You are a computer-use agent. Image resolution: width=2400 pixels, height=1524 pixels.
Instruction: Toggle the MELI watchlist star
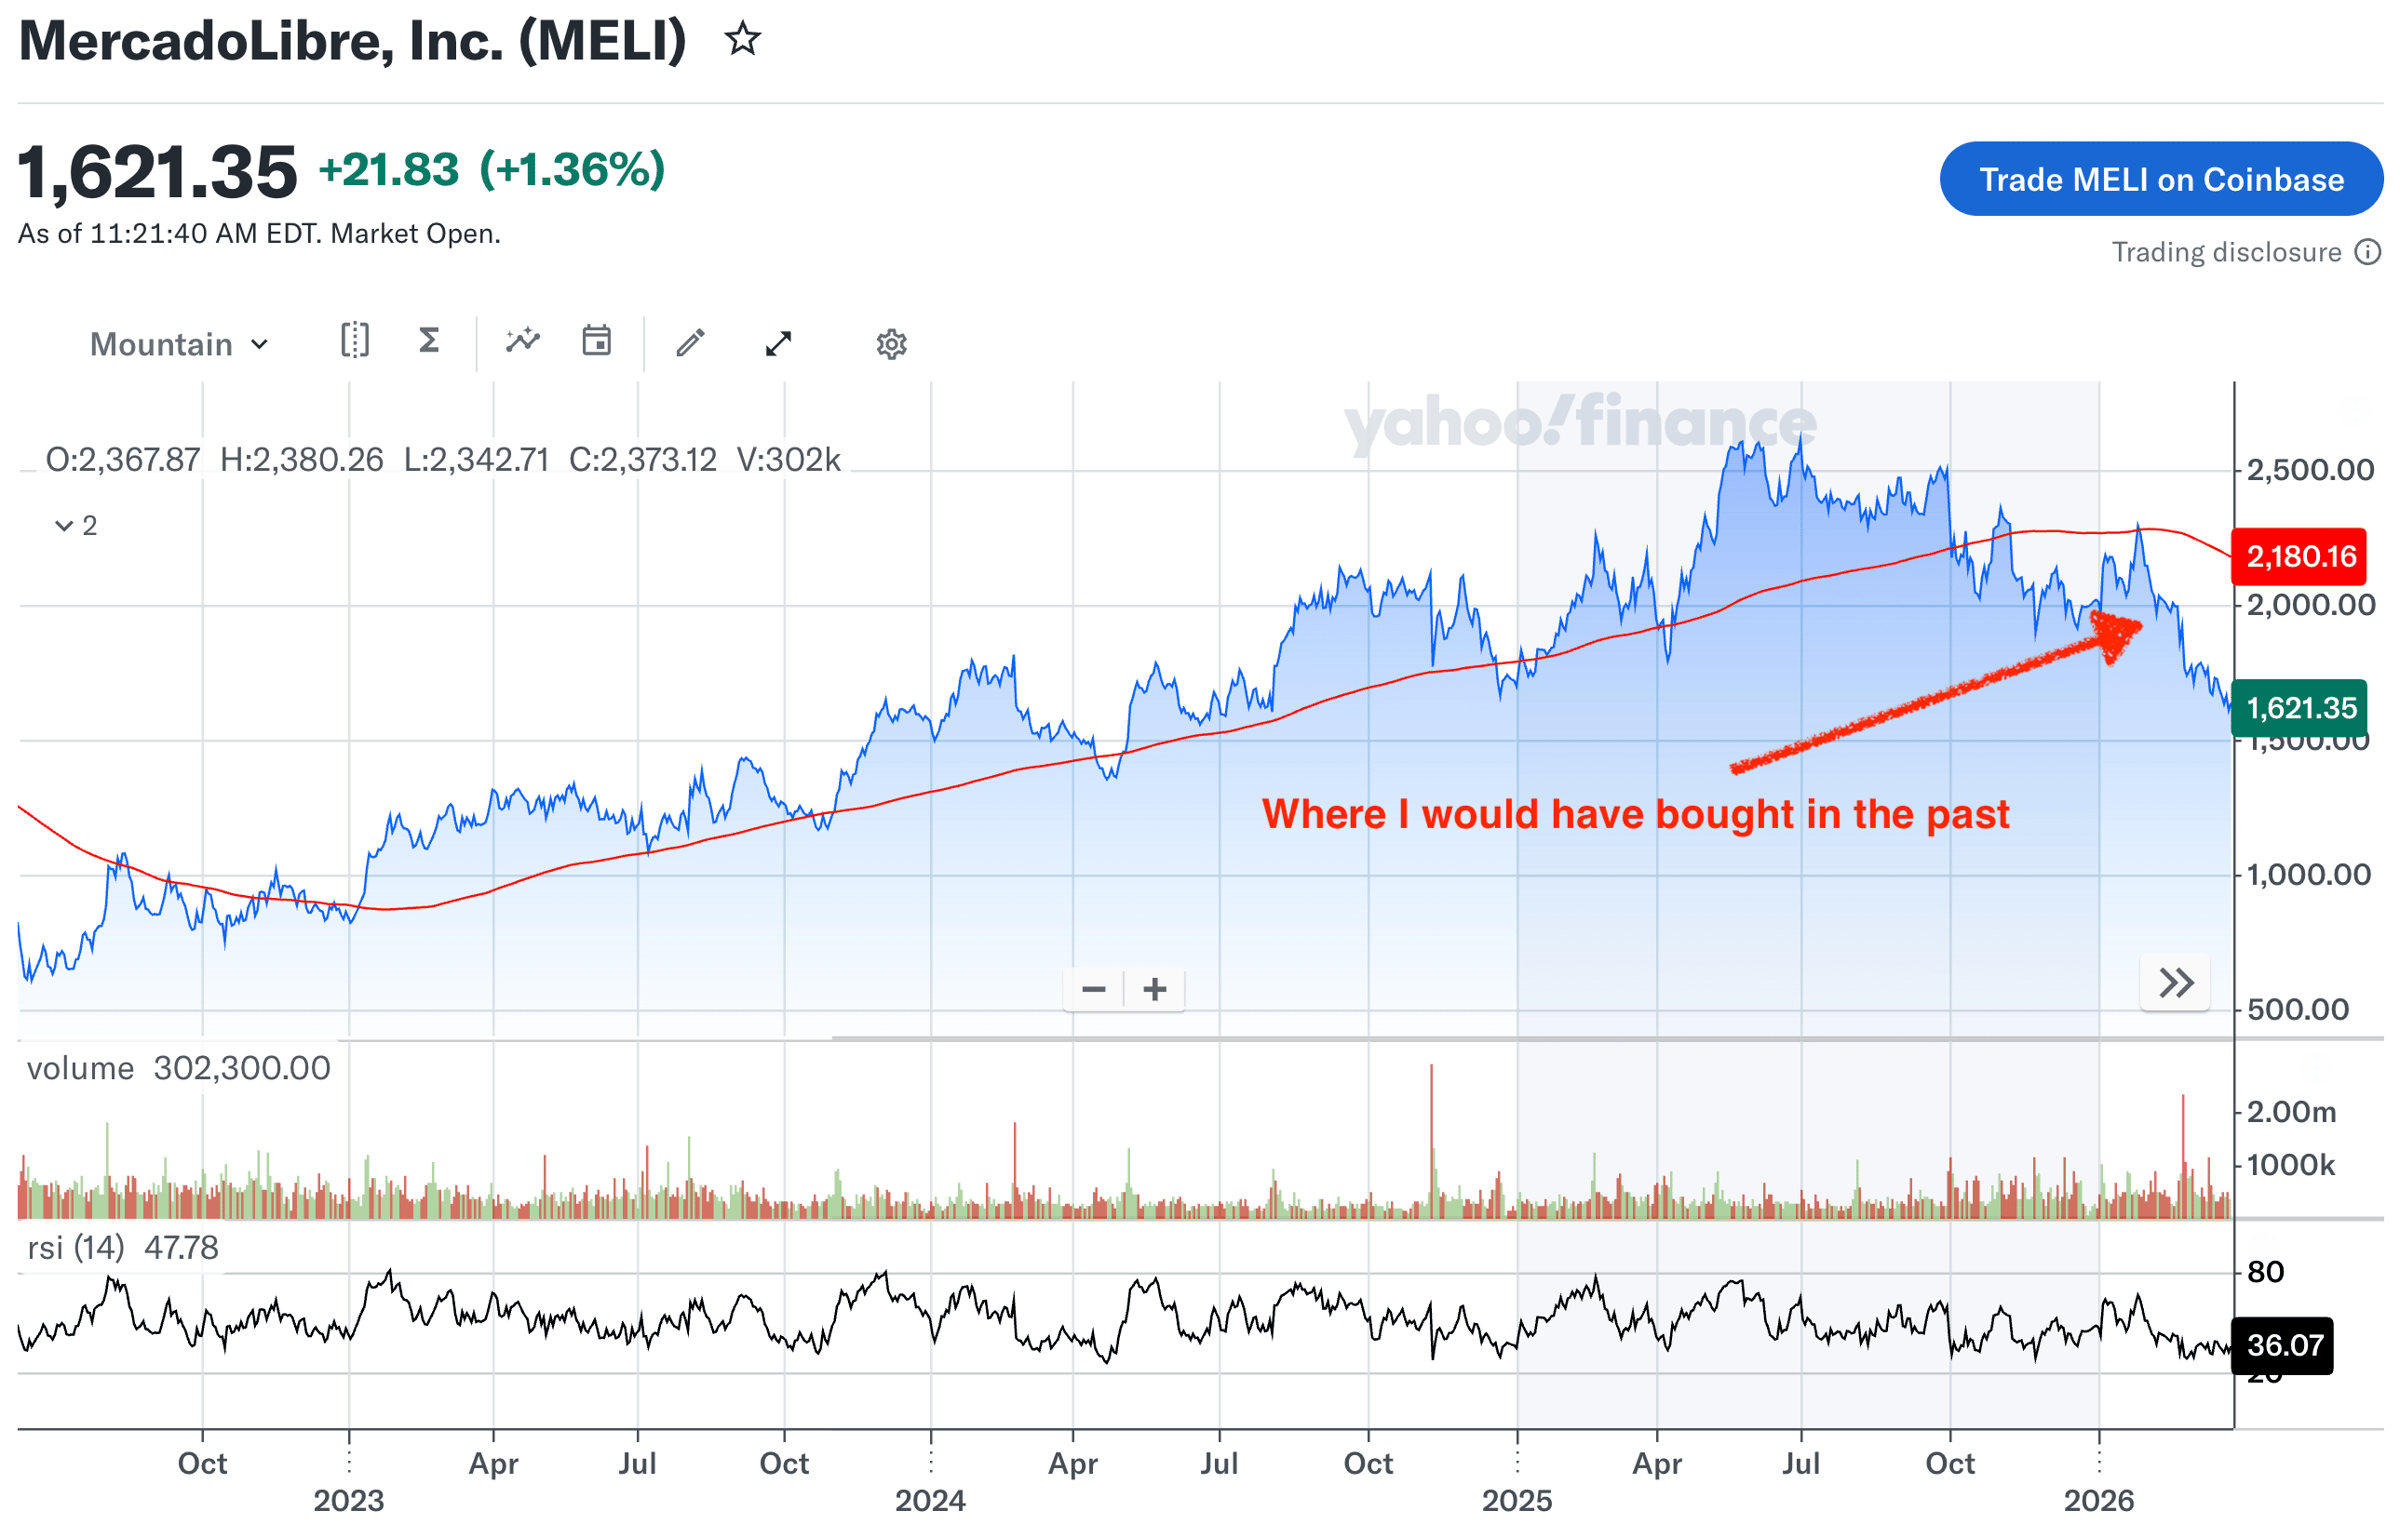pos(742,40)
